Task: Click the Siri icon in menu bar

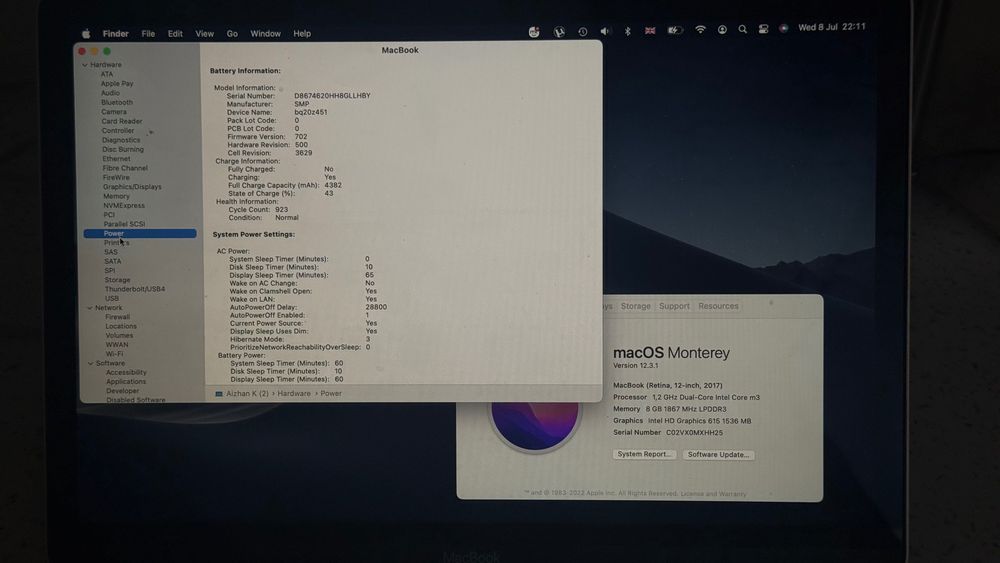Action: [784, 28]
